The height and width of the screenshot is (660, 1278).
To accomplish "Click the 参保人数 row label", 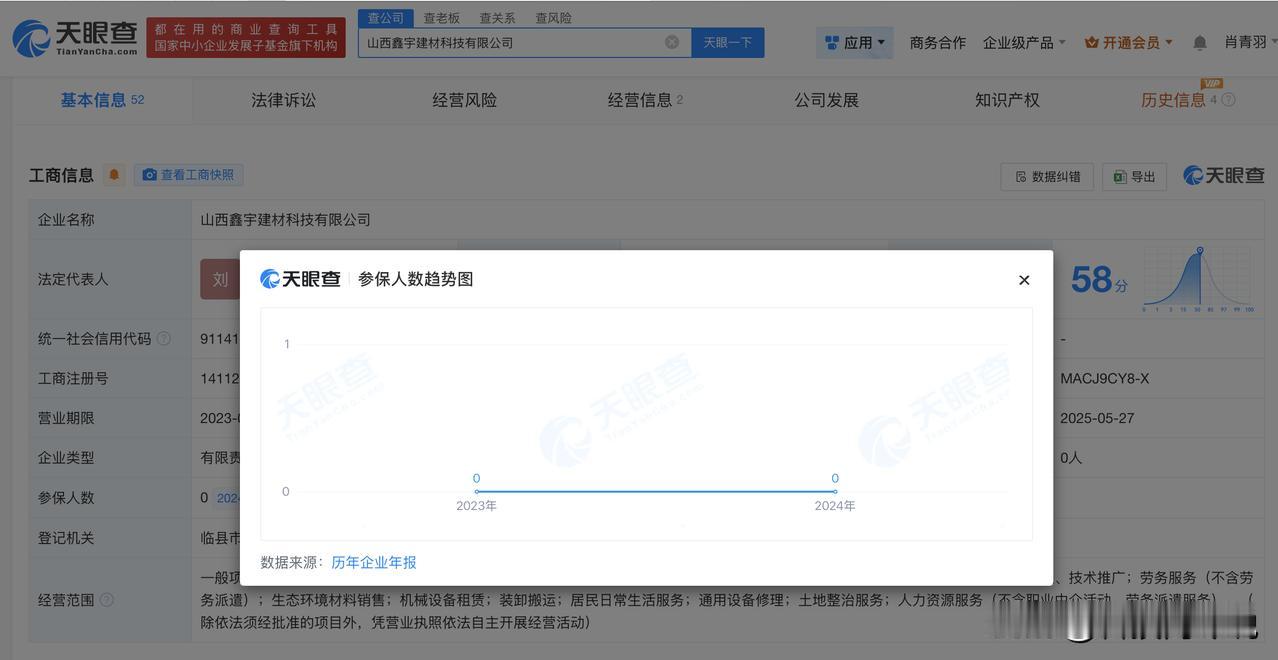I will click(x=66, y=497).
